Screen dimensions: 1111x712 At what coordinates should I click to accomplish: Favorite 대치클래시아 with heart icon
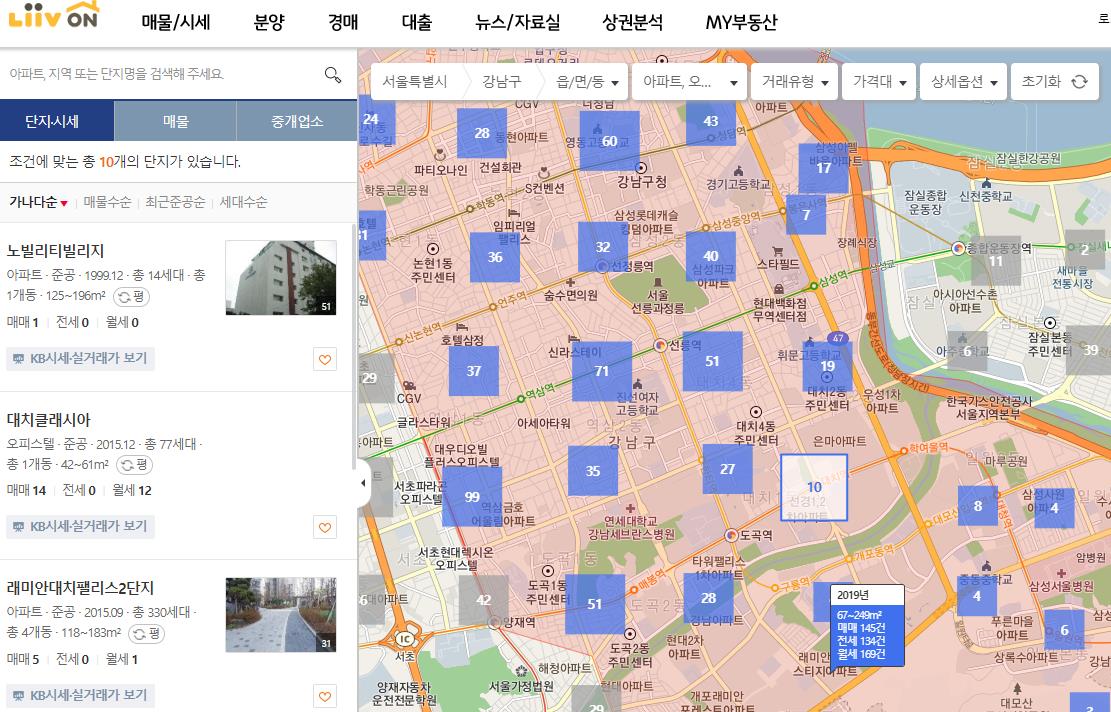(x=325, y=527)
